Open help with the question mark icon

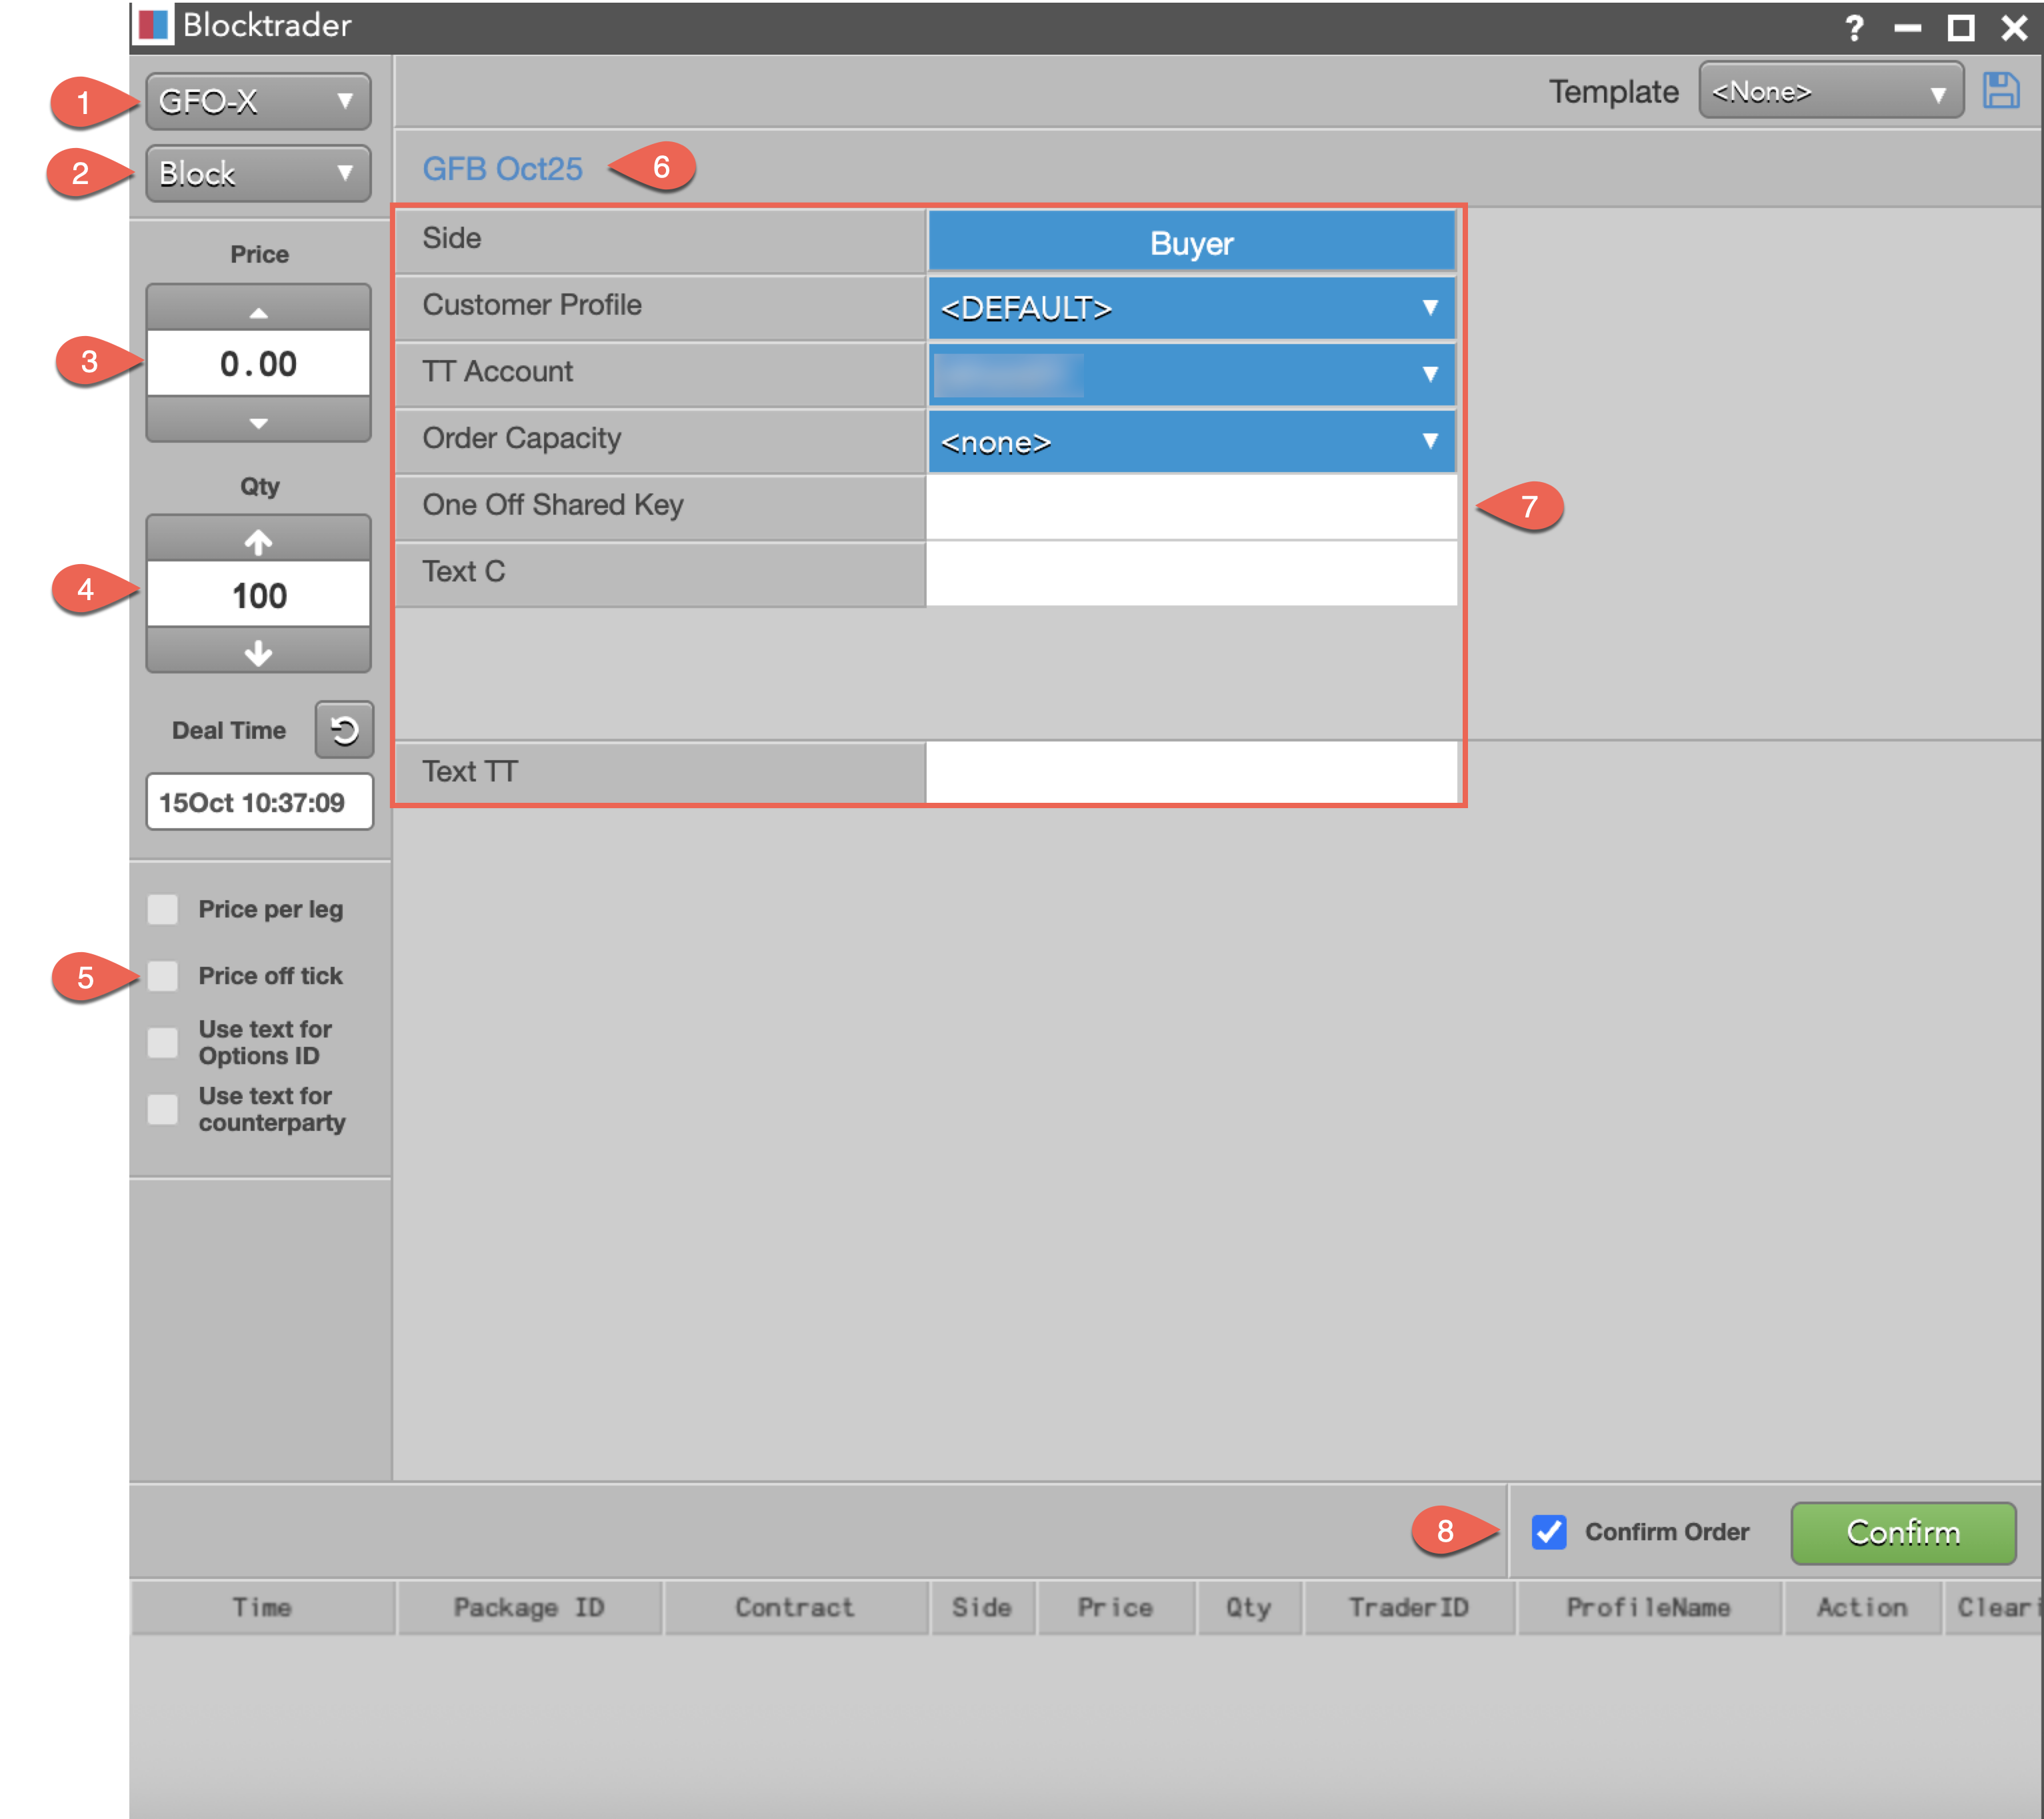pyautogui.click(x=1853, y=27)
